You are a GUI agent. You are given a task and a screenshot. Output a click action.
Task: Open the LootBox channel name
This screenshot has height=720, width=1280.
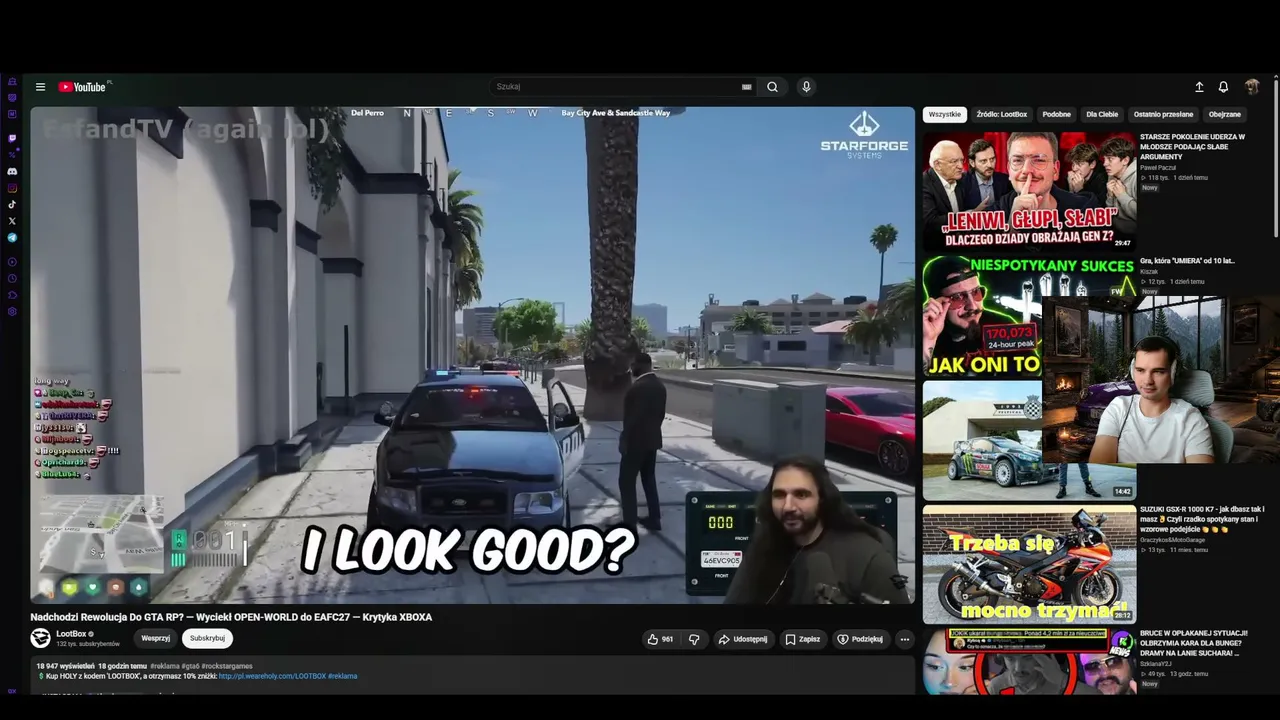(71, 634)
